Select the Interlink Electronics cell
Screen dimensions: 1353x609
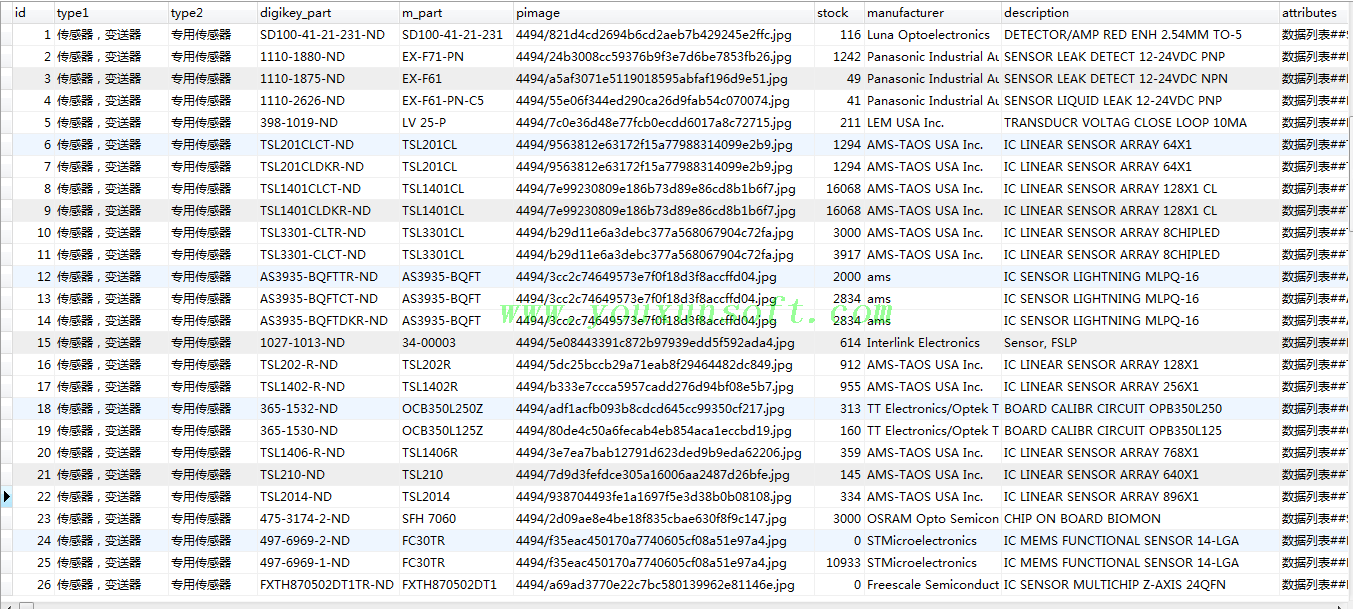click(x=932, y=343)
